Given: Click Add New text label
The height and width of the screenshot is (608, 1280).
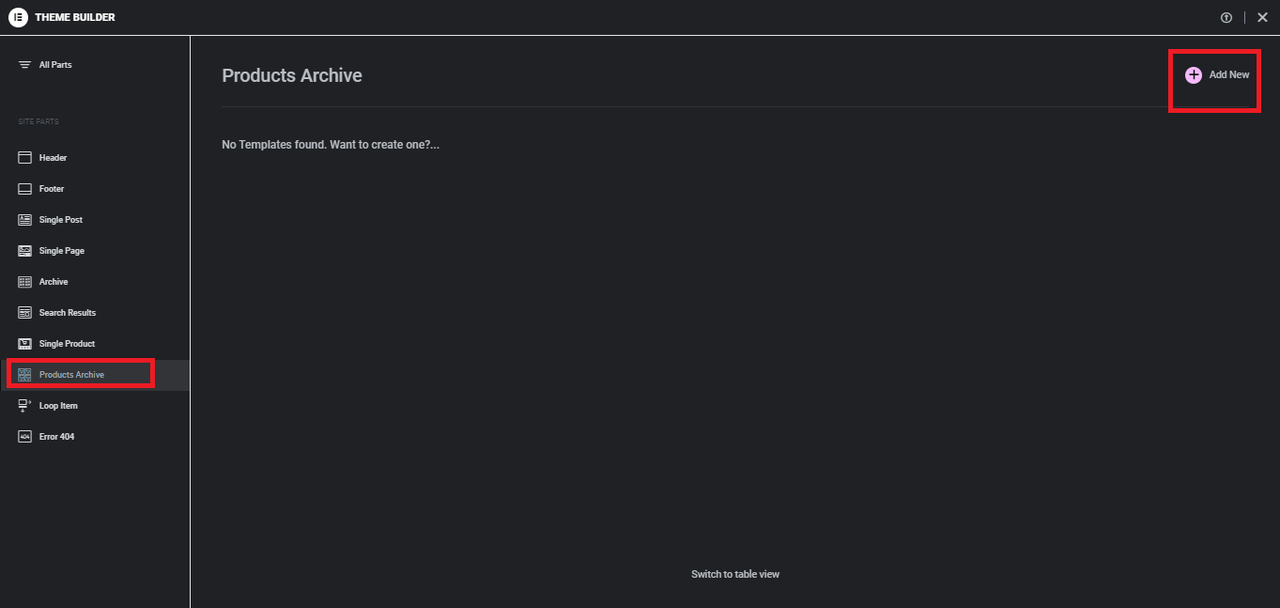Looking at the screenshot, I should [1229, 75].
